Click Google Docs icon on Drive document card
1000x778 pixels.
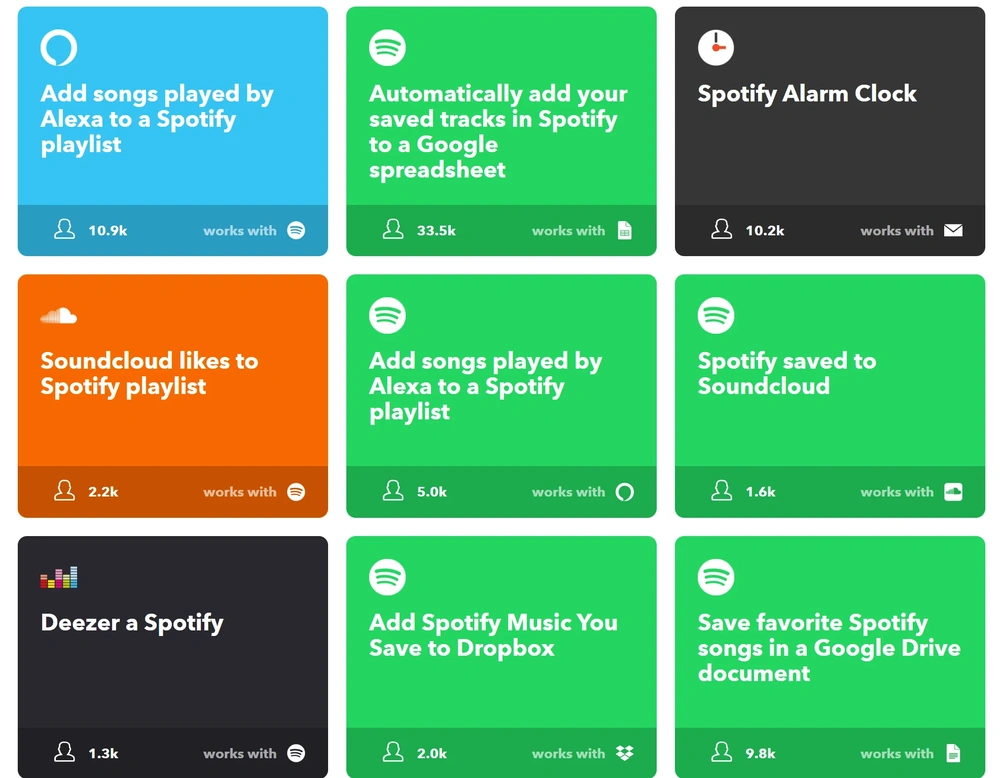[953, 753]
